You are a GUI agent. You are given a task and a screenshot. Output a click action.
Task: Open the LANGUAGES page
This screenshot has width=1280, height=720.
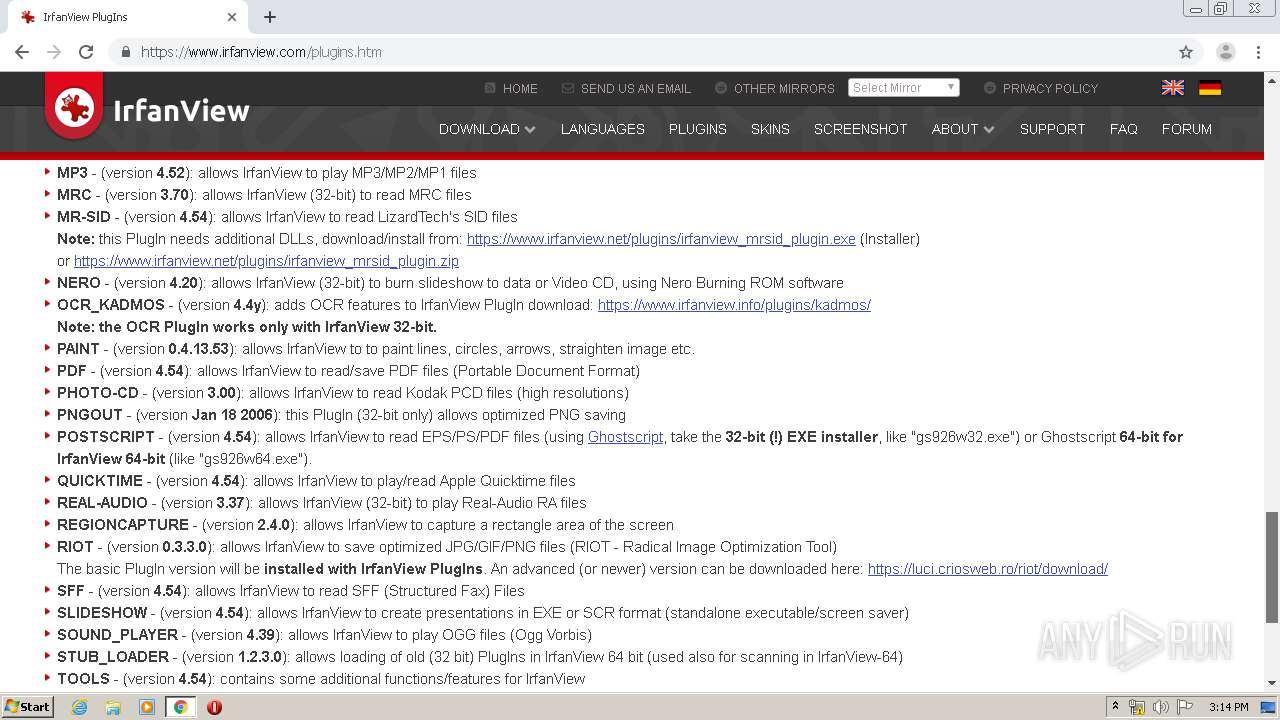(603, 129)
